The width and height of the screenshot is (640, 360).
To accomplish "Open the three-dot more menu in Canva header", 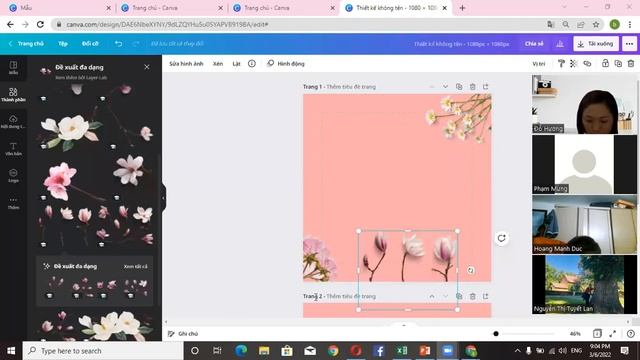I will 629,44.
